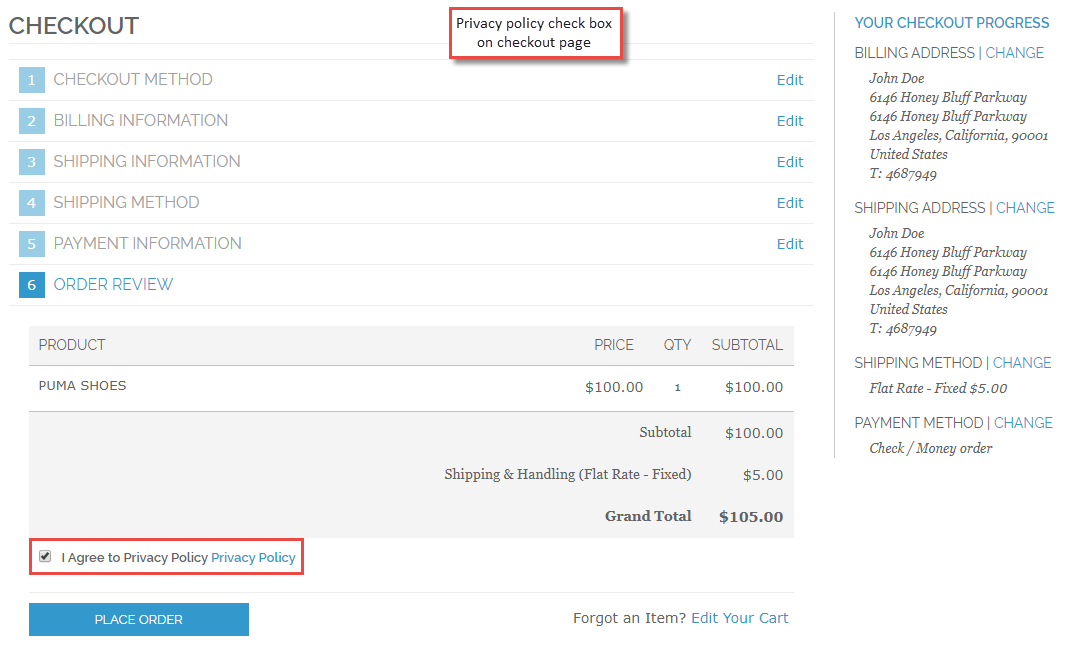Click the step 6 number badge

(x=31, y=284)
